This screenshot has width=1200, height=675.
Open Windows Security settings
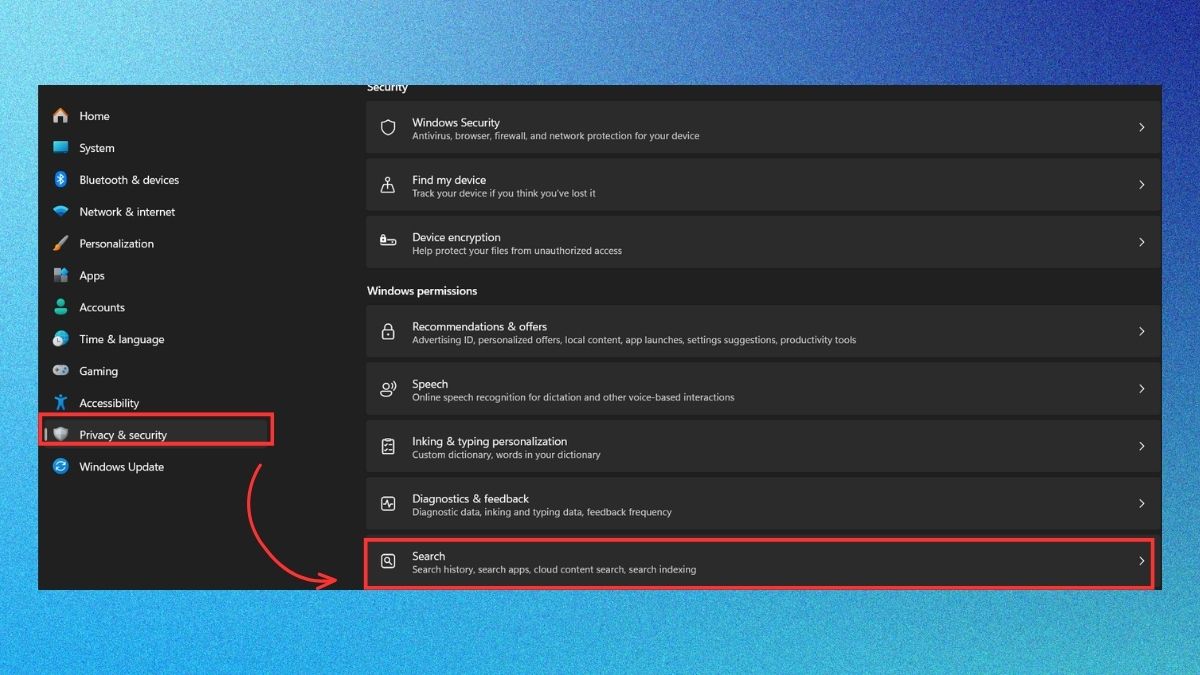pos(763,128)
